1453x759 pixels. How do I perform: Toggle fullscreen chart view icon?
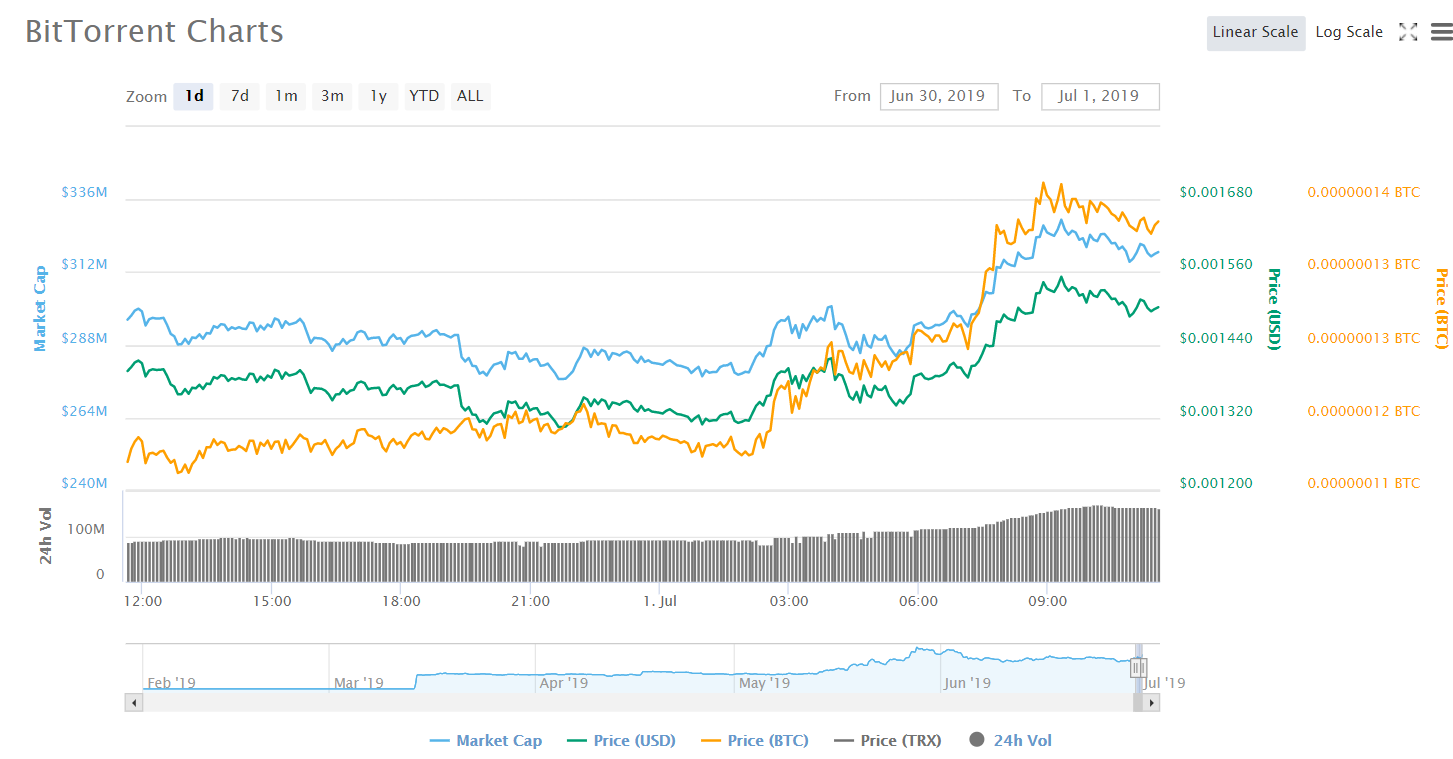(1408, 32)
